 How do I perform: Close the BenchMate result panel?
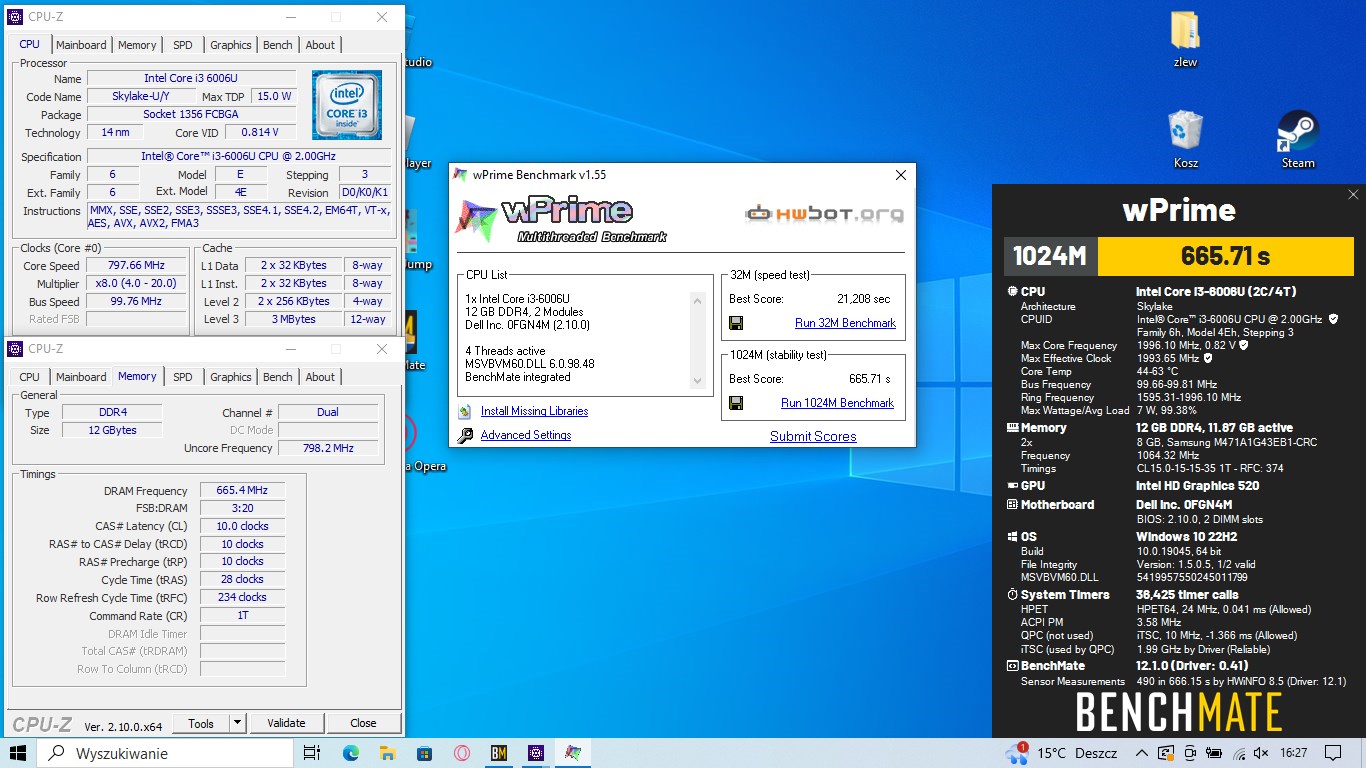(1353, 195)
